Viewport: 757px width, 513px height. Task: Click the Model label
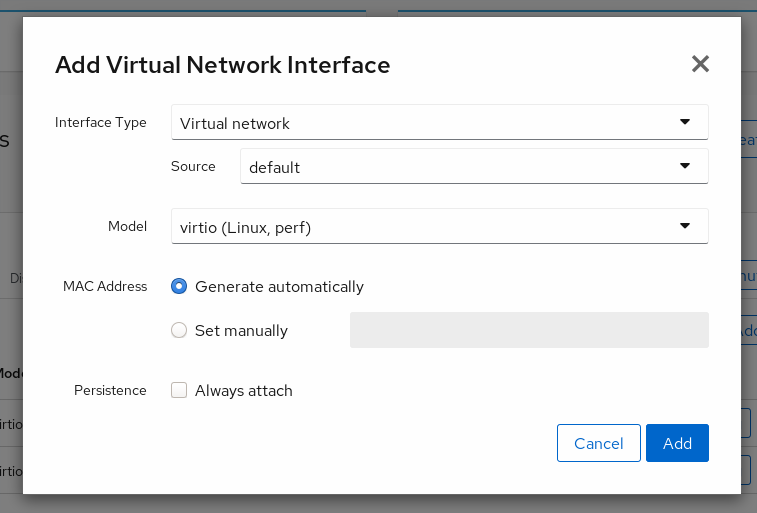tap(127, 226)
